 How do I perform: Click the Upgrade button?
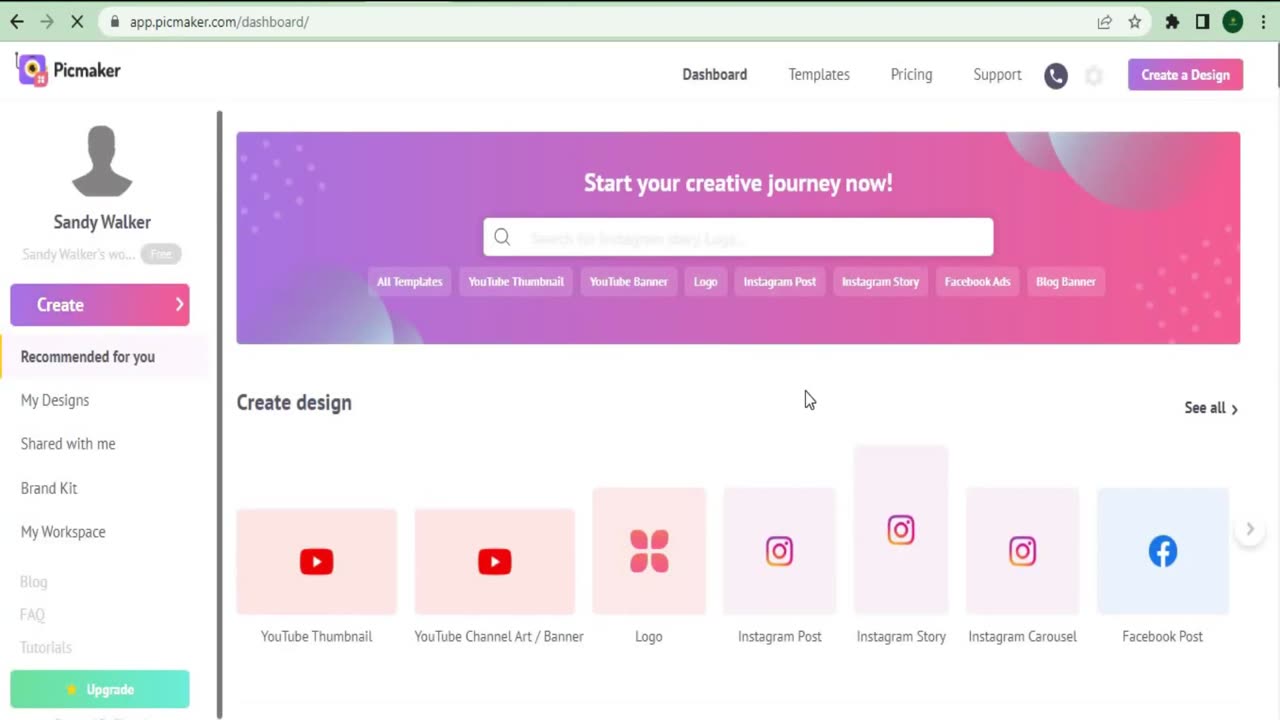pyautogui.click(x=100, y=689)
